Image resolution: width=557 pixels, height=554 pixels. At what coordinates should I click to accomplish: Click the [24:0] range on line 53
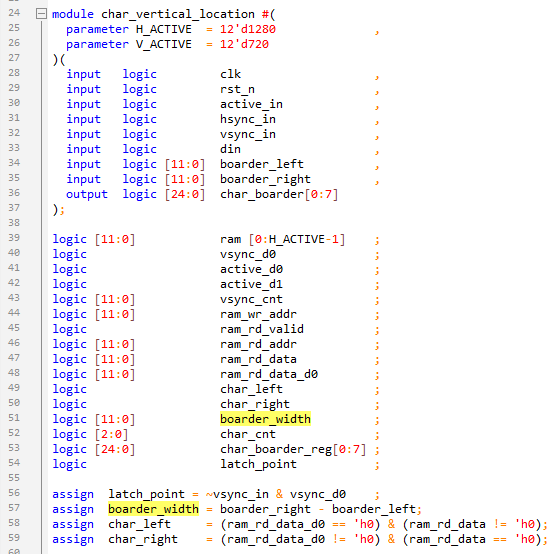[x=115, y=449]
